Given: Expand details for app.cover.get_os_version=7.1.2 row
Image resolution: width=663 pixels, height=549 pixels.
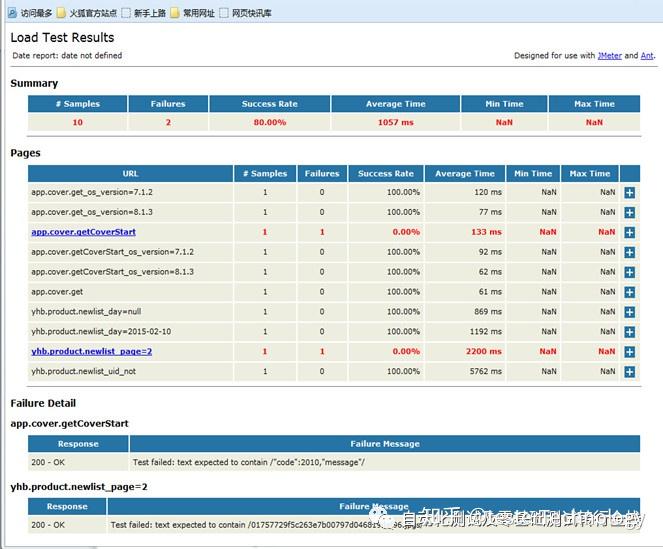Looking at the screenshot, I should (629, 193).
